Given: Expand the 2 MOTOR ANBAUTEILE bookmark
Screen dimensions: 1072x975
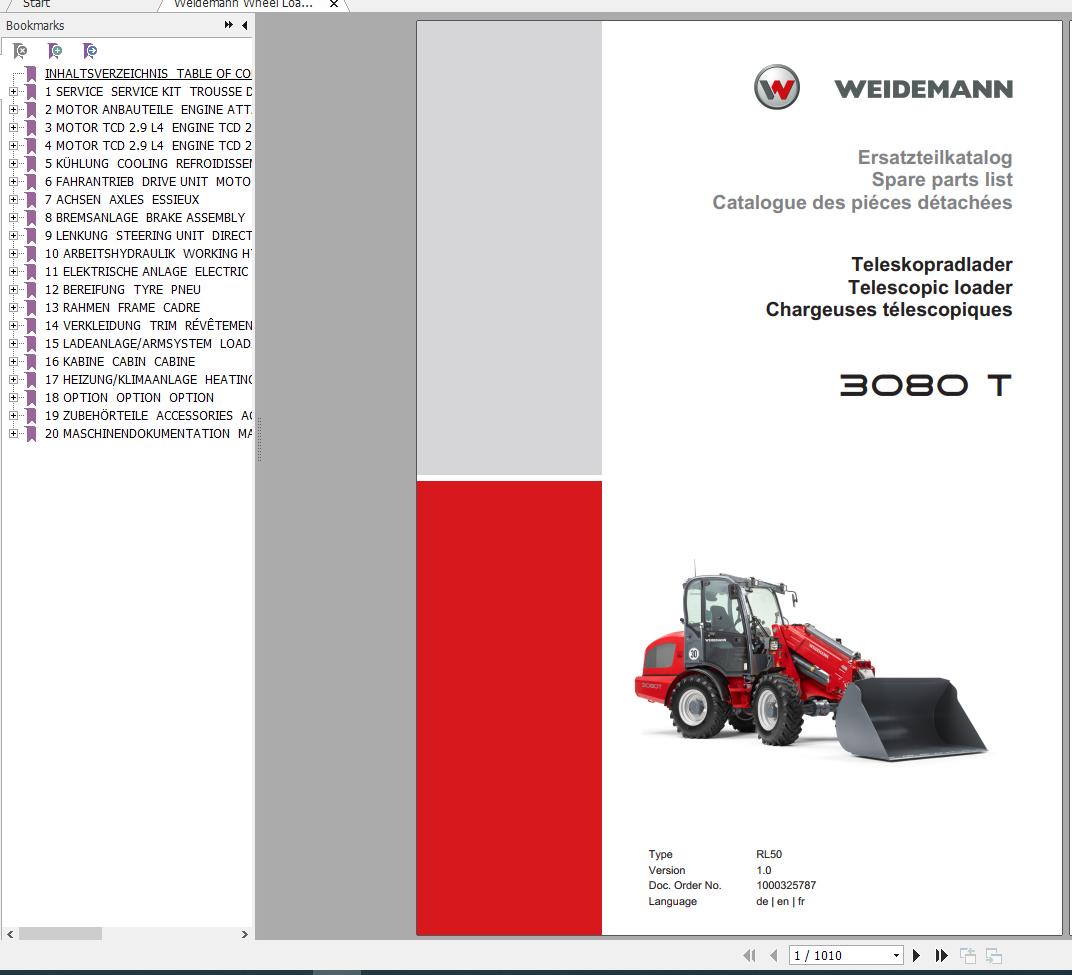Looking at the screenshot, I should (13, 109).
